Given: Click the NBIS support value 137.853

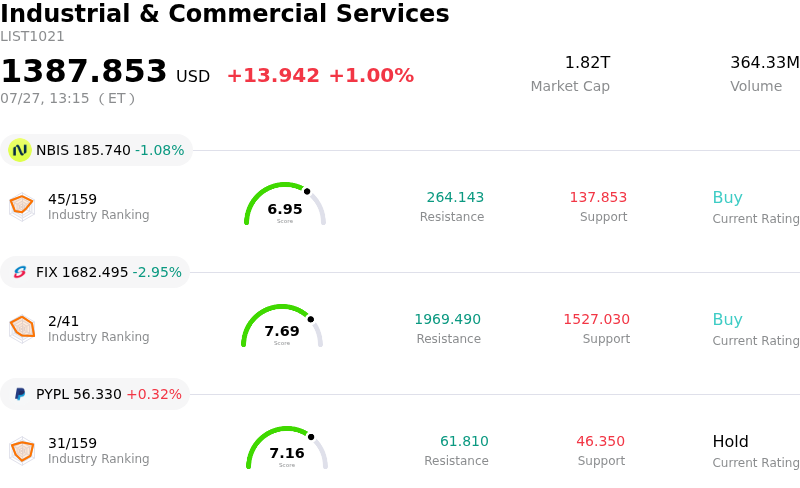Looking at the screenshot, I should [598, 197].
